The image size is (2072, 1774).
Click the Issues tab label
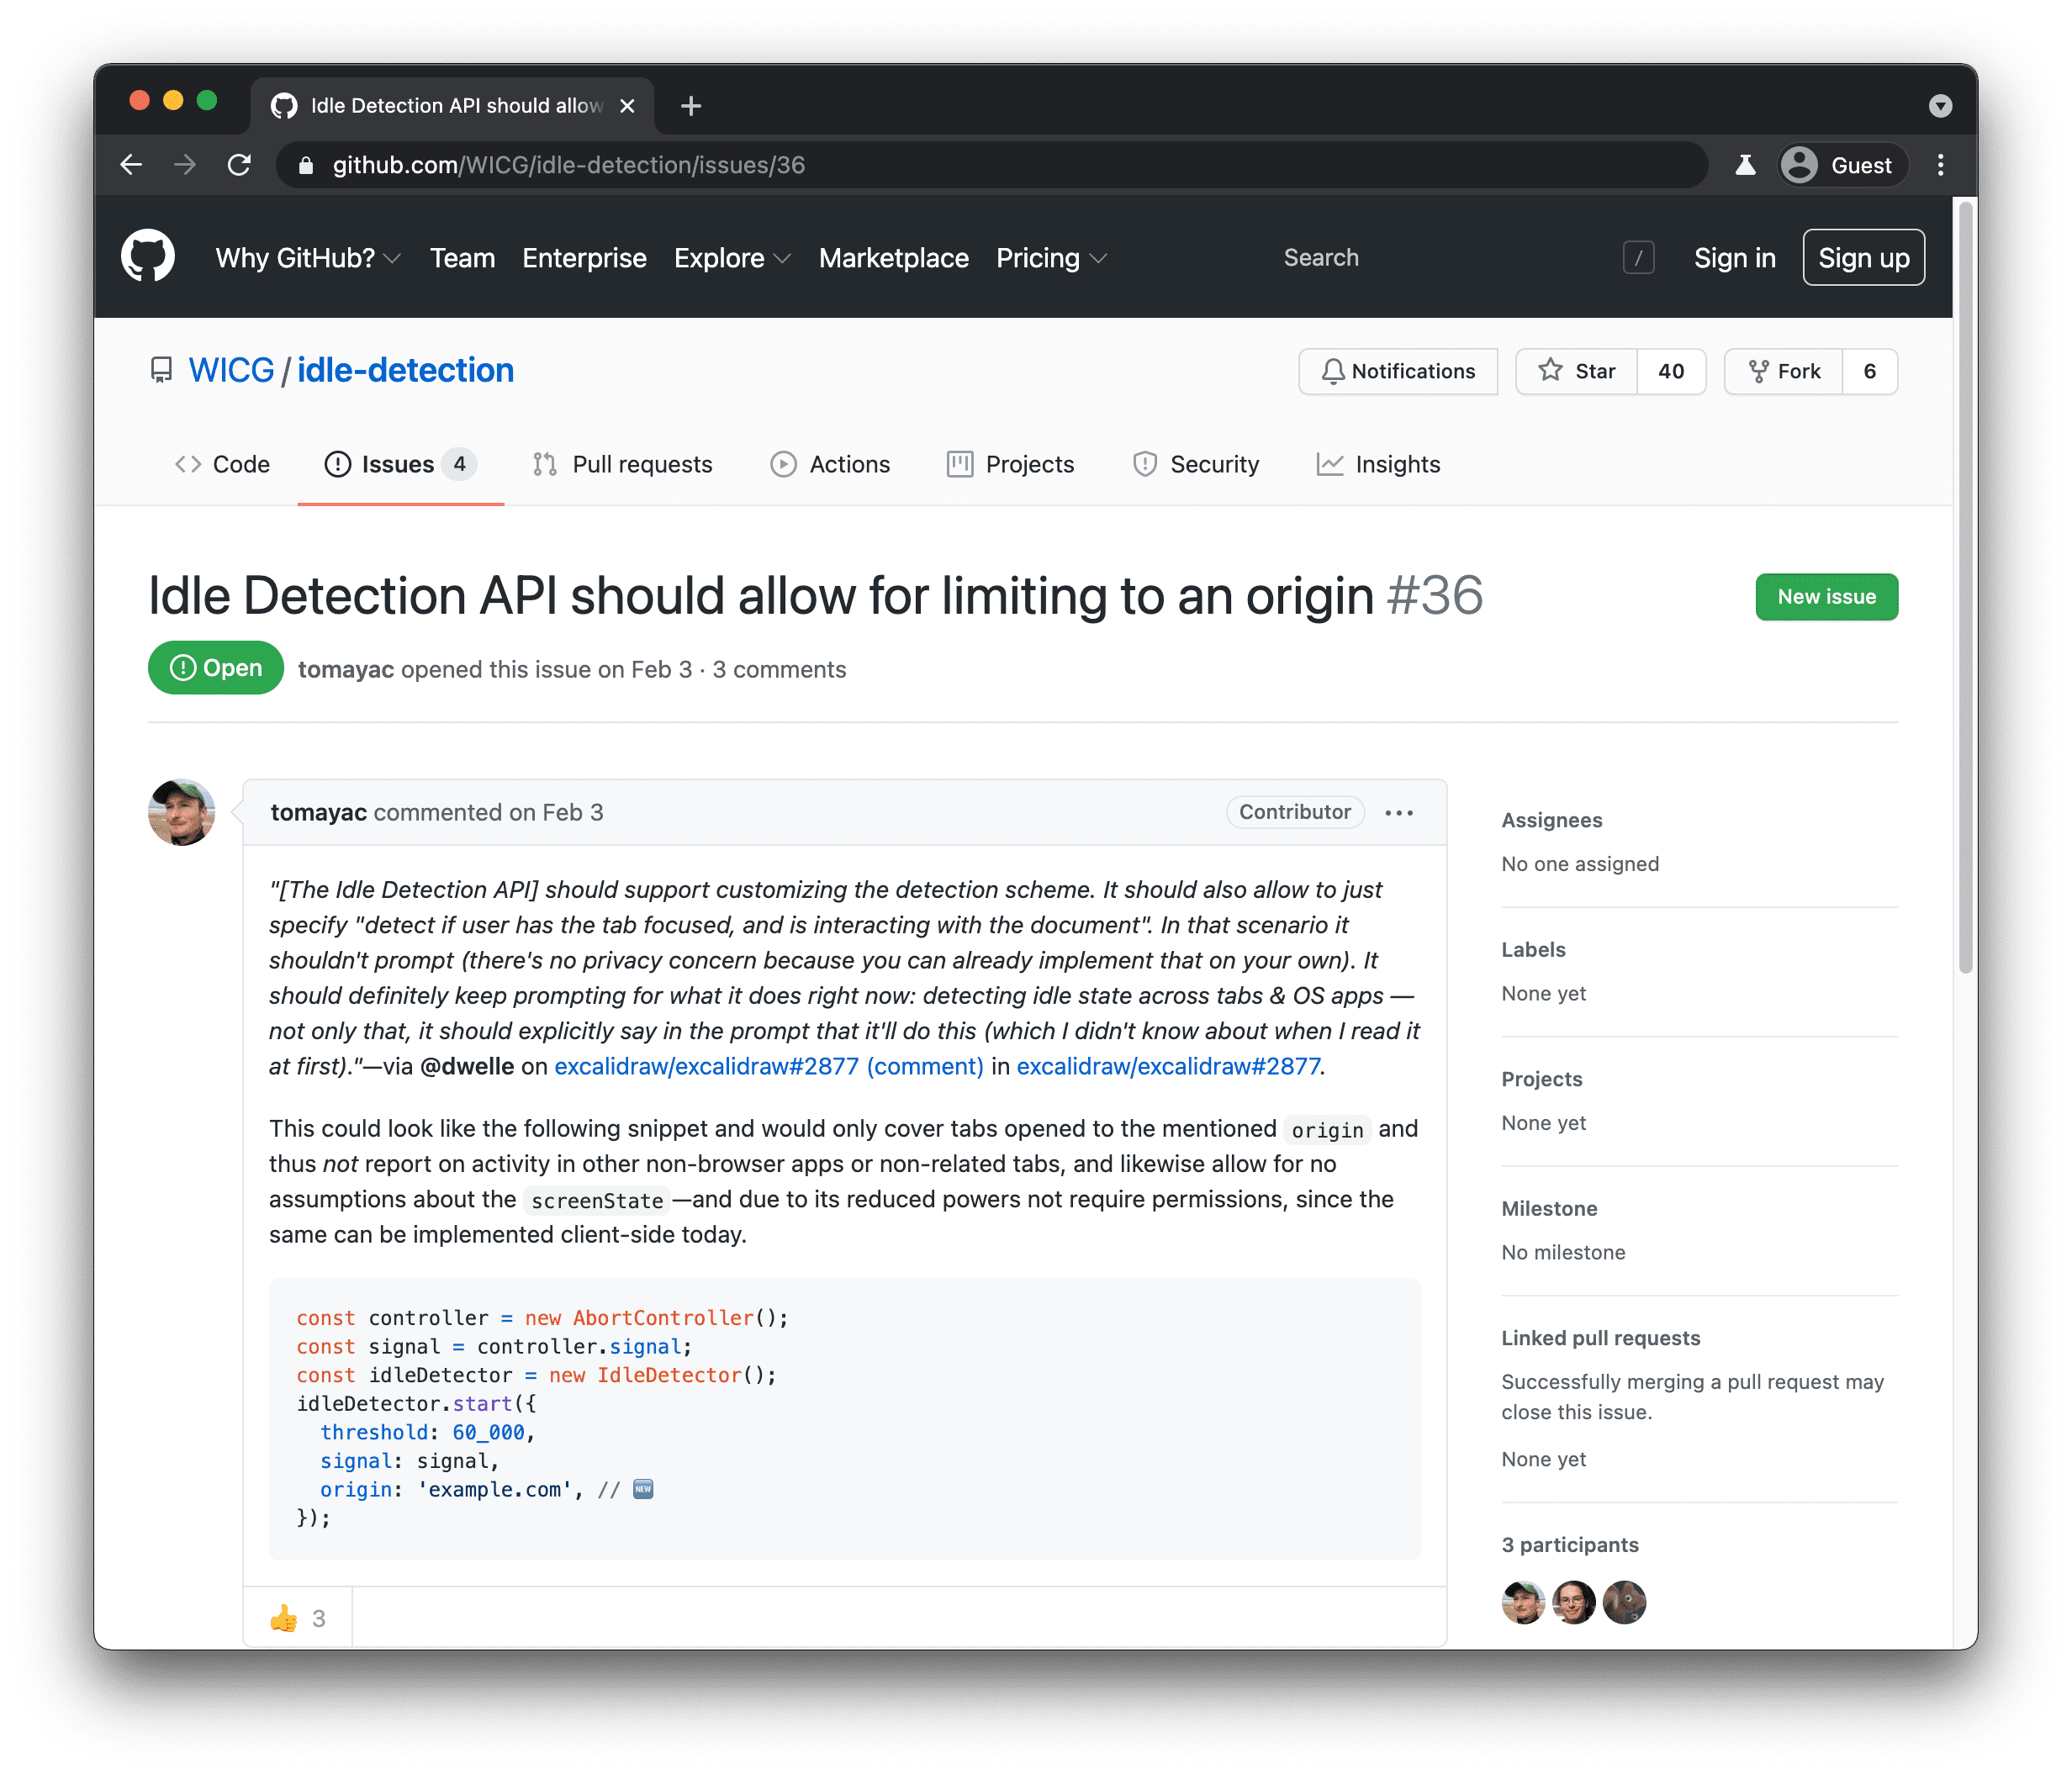[x=396, y=465]
